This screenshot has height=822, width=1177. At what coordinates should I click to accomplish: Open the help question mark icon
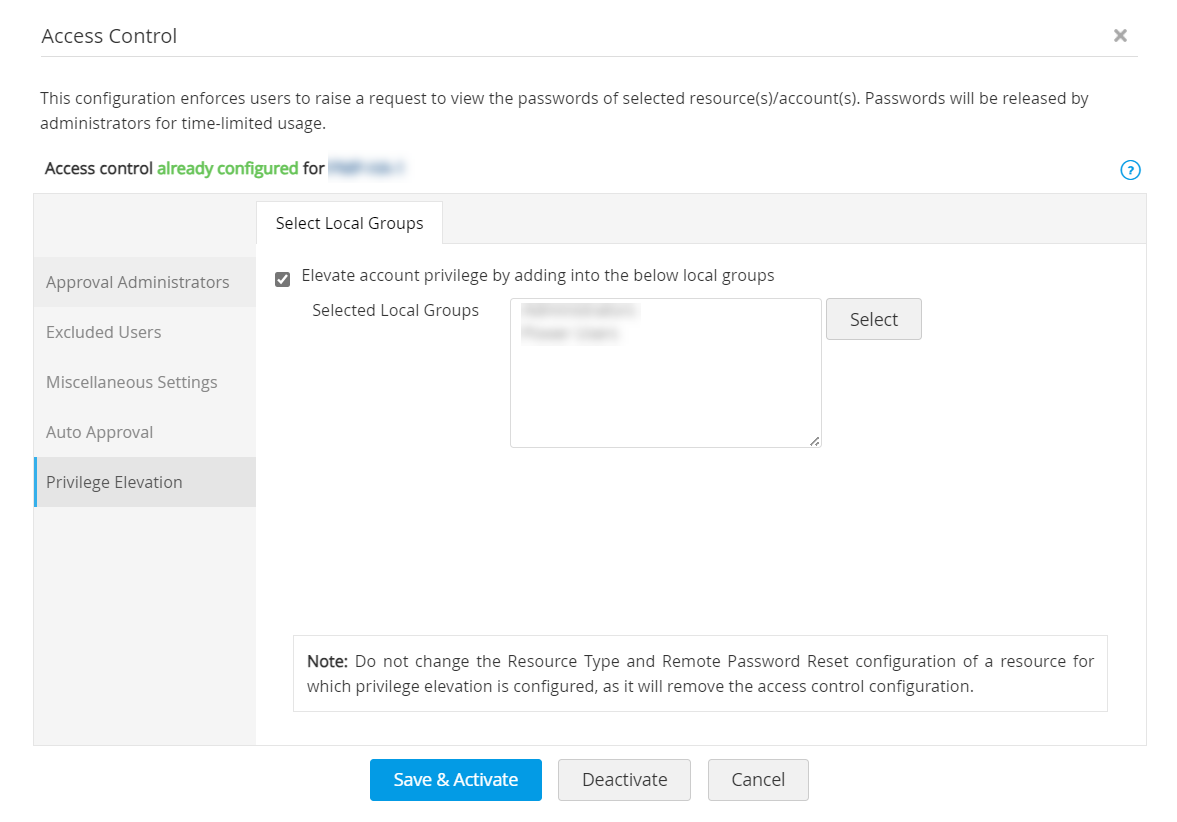click(1130, 170)
